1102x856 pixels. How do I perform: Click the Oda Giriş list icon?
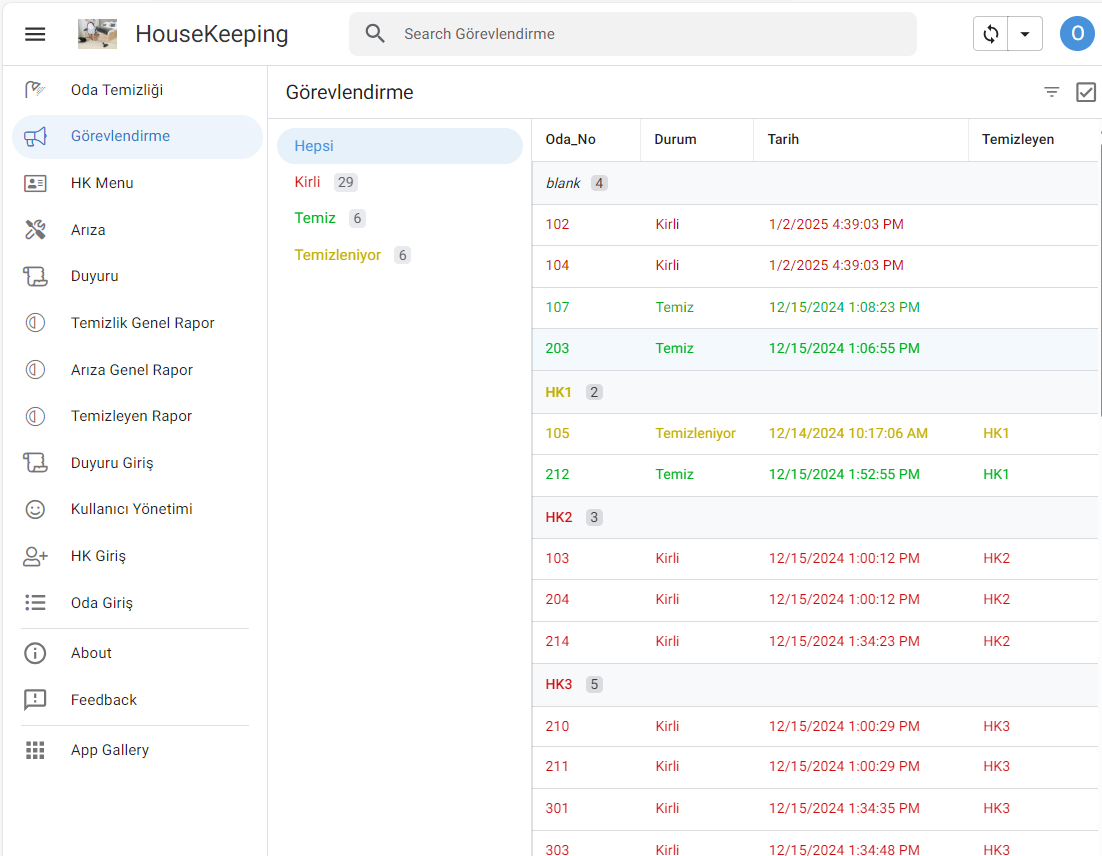coord(35,602)
